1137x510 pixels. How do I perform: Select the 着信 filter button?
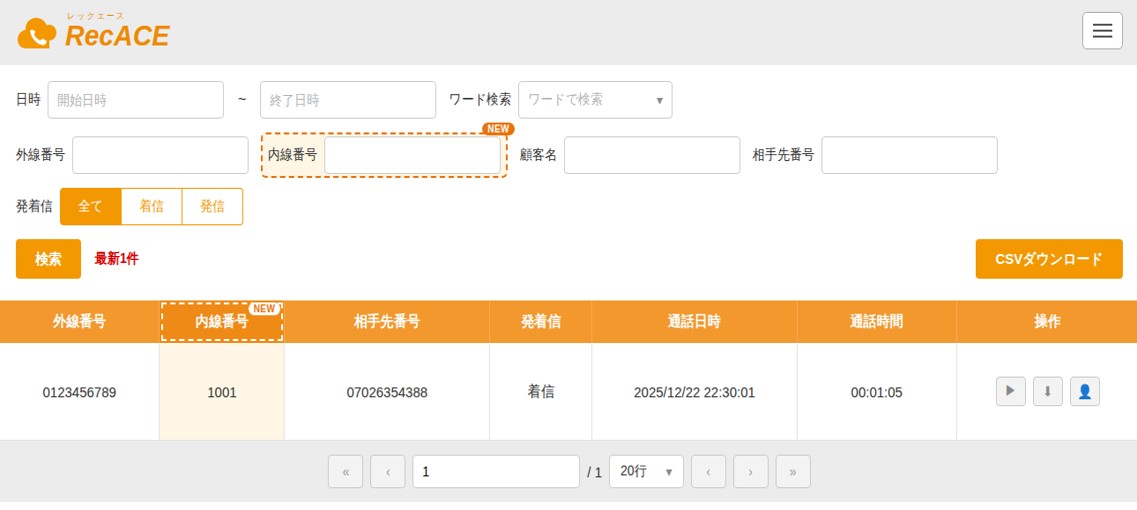152,207
